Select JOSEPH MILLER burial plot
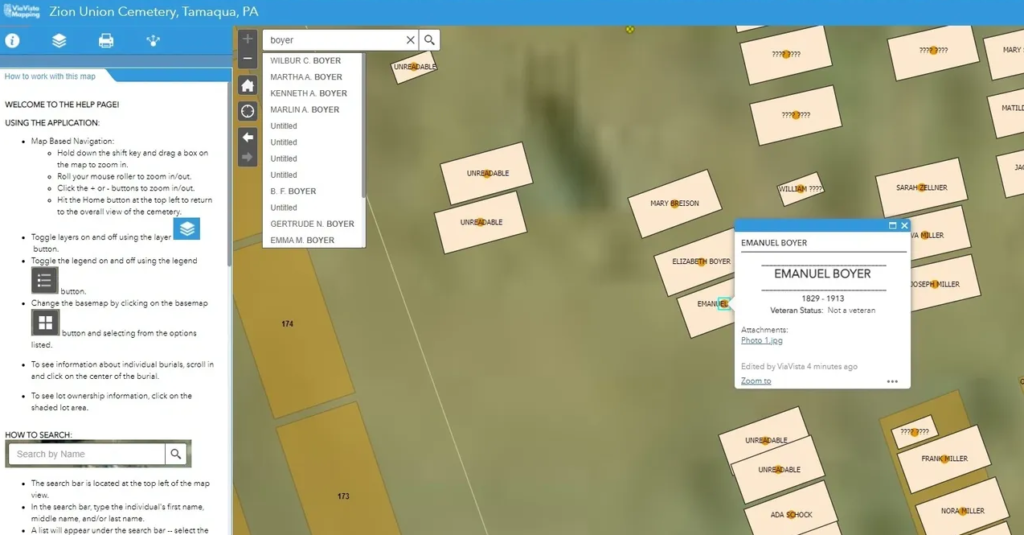 (x=944, y=284)
